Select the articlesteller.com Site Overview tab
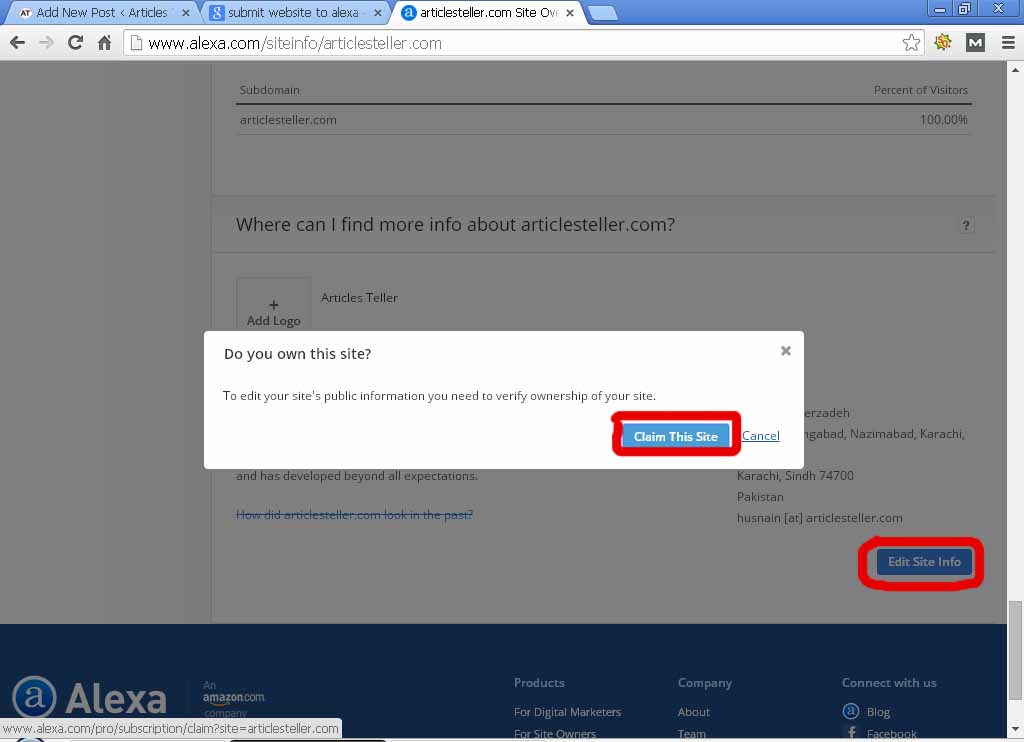1024x742 pixels. [x=487, y=12]
